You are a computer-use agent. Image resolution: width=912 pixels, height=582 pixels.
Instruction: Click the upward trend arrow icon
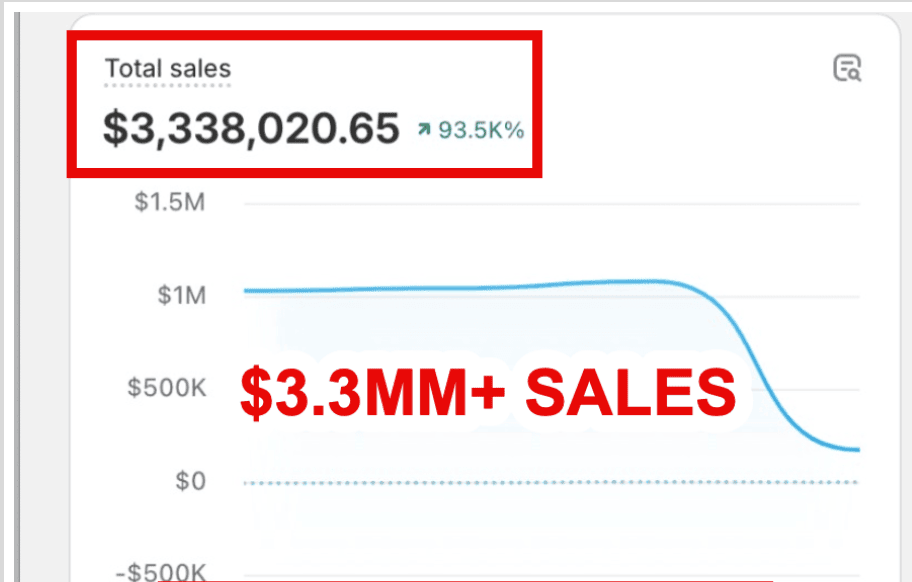click(424, 130)
